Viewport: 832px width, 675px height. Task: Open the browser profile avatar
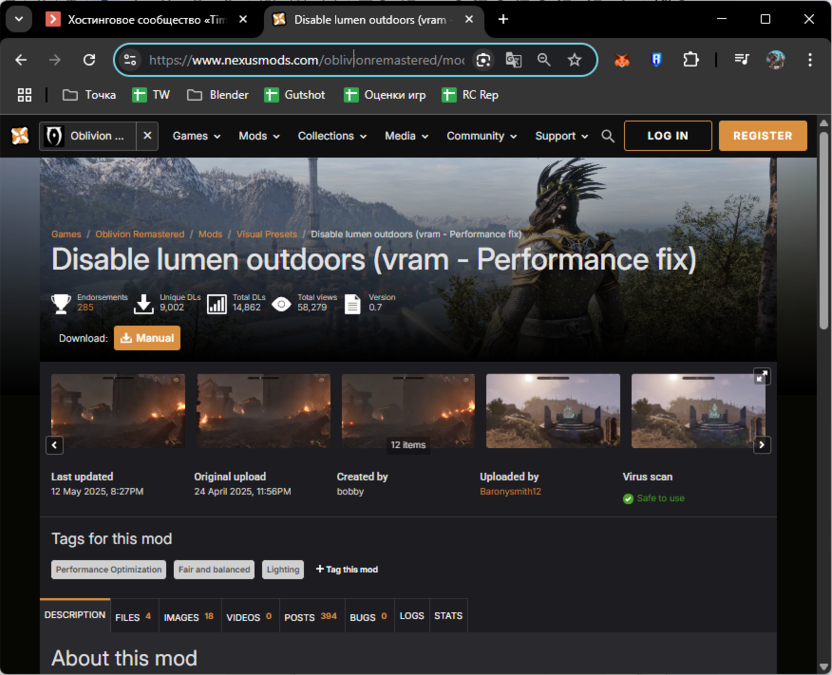coord(776,60)
